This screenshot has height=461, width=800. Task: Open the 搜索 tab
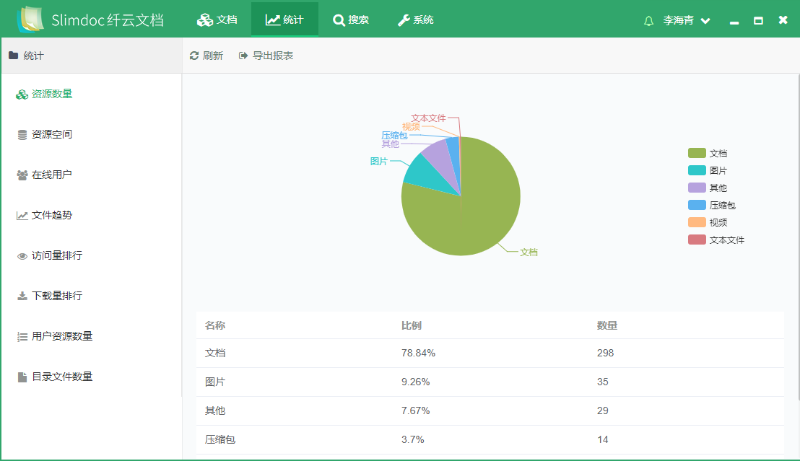click(x=351, y=19)
